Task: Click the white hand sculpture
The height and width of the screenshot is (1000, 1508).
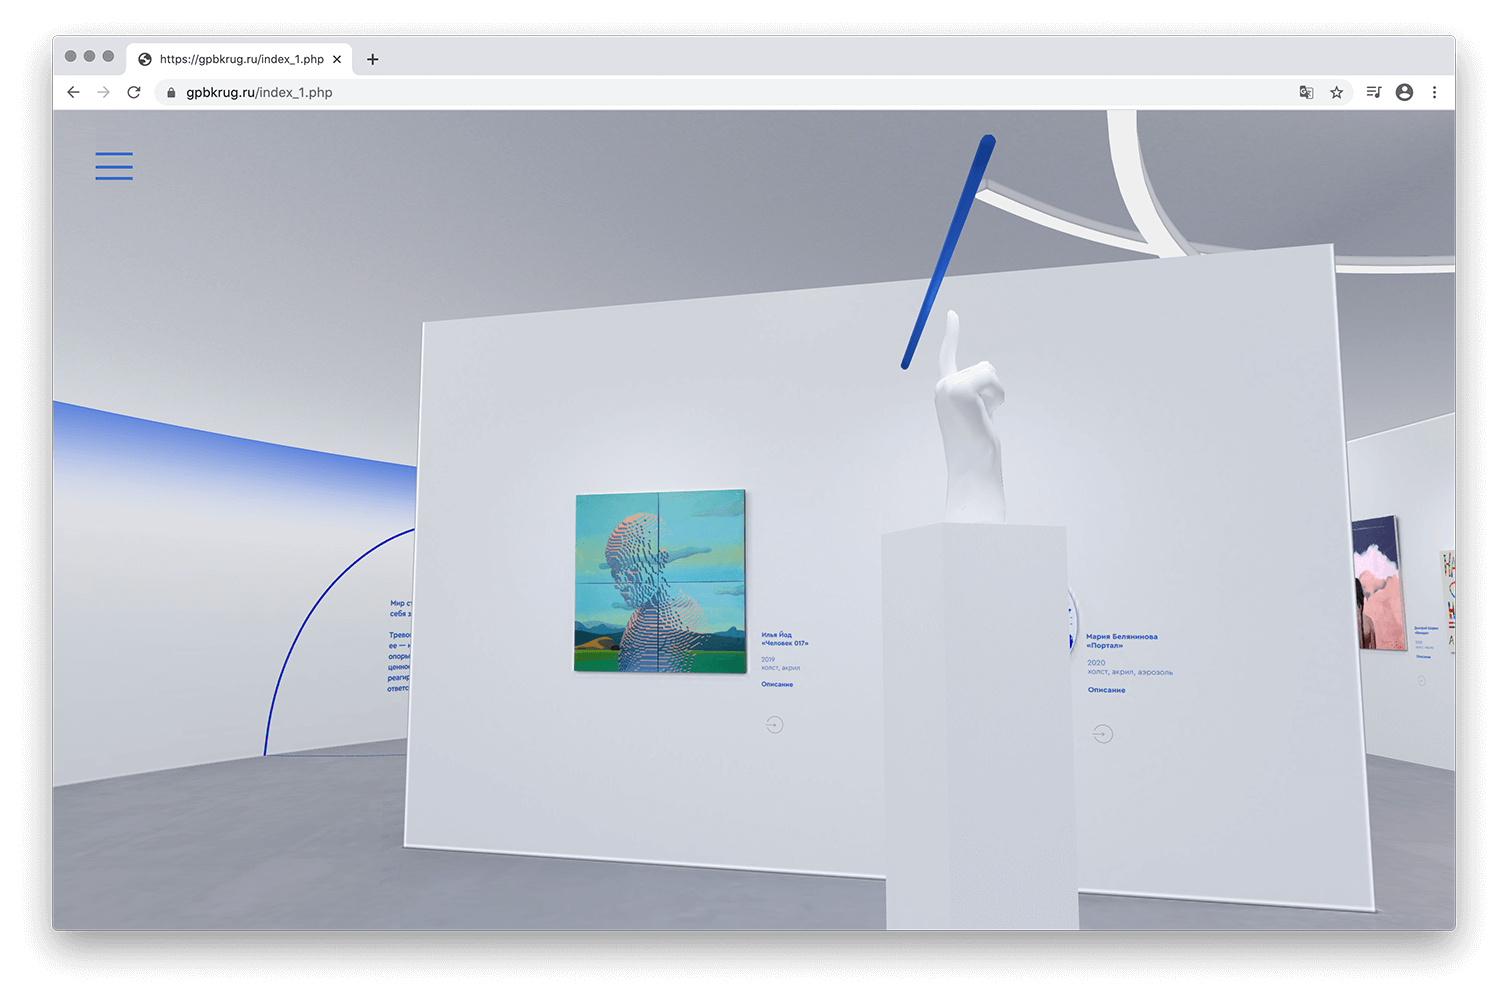Action: point(968,430)
